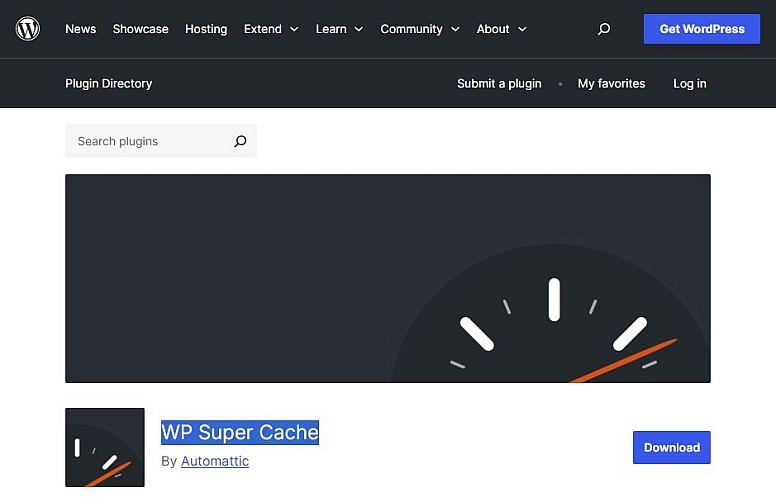
Task: Open the Plugin Directory link
Action: click(109, 84)
